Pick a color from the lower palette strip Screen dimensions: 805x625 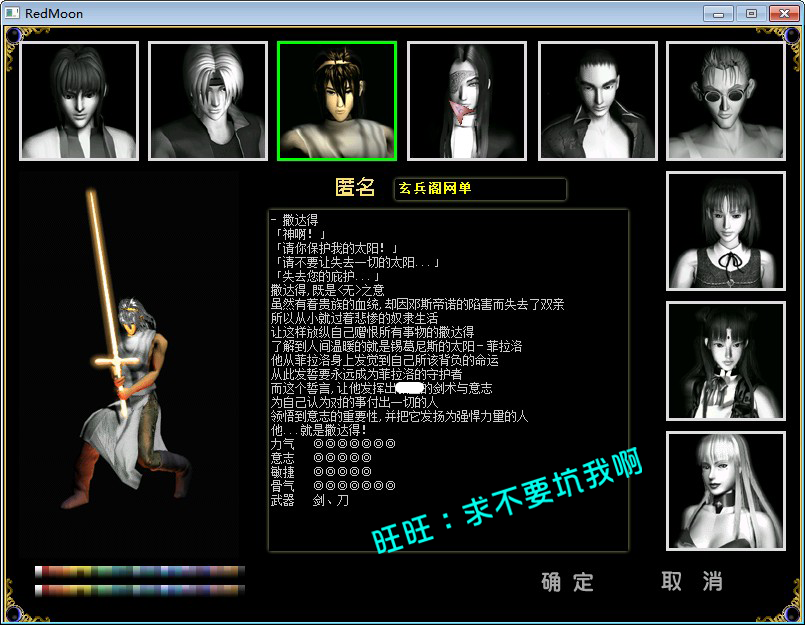pyautogui.click(x=140, y=591)
